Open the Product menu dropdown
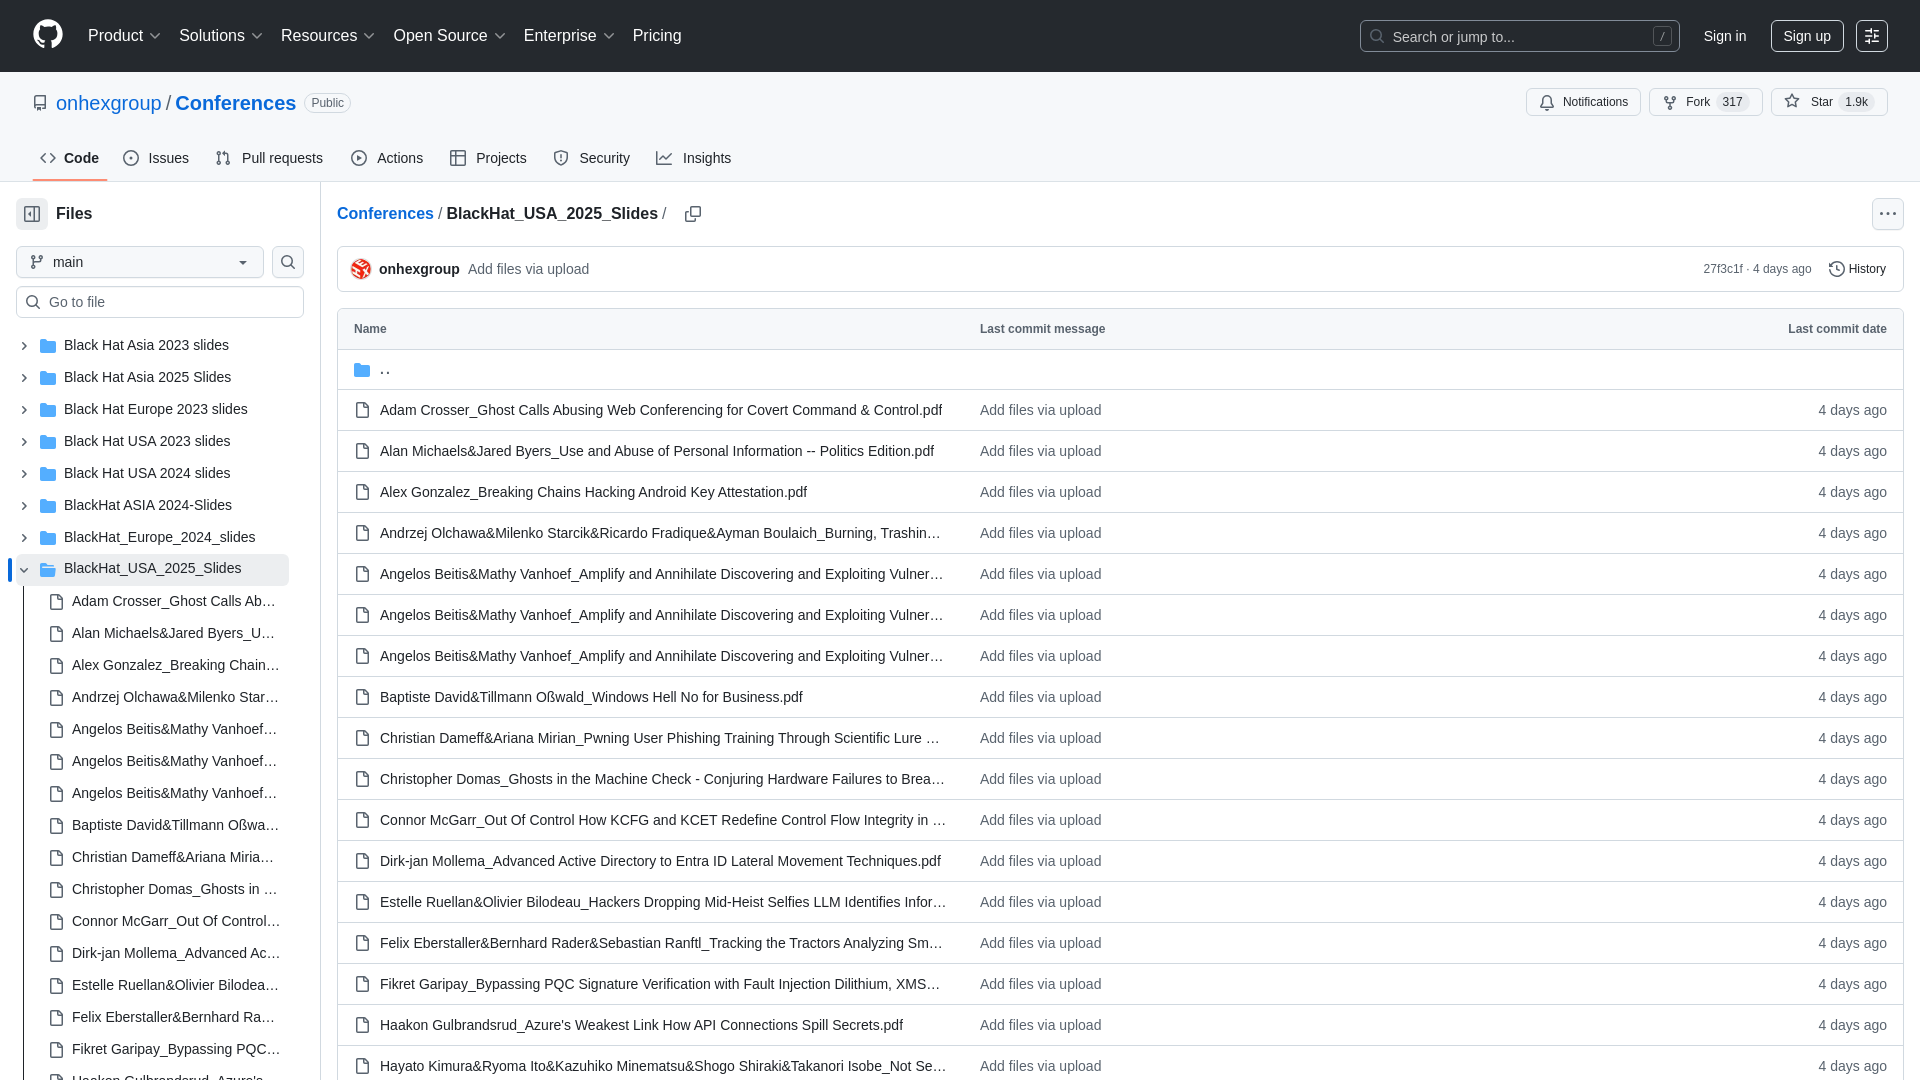 click(x=124, y=36)
